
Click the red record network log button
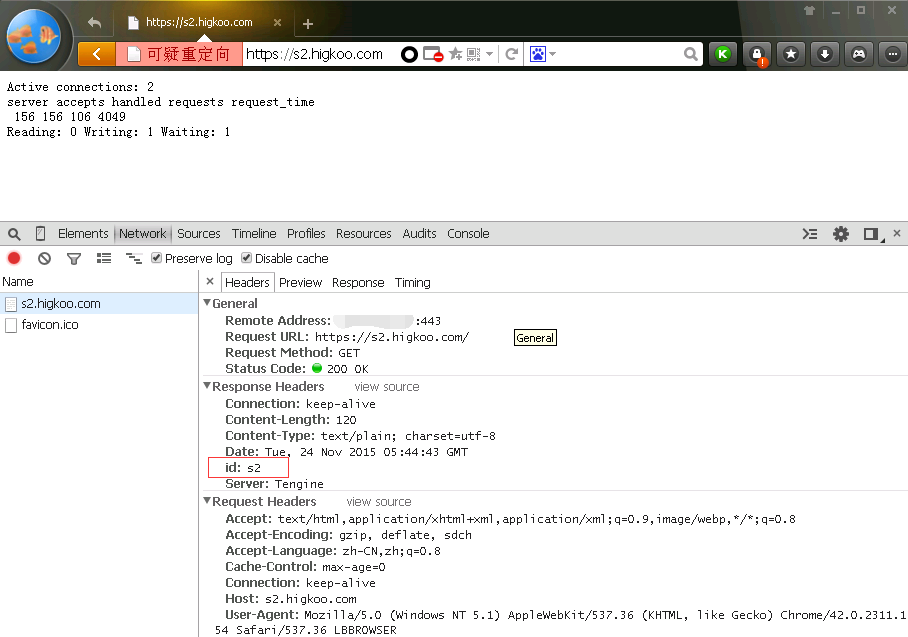point(14,258)
